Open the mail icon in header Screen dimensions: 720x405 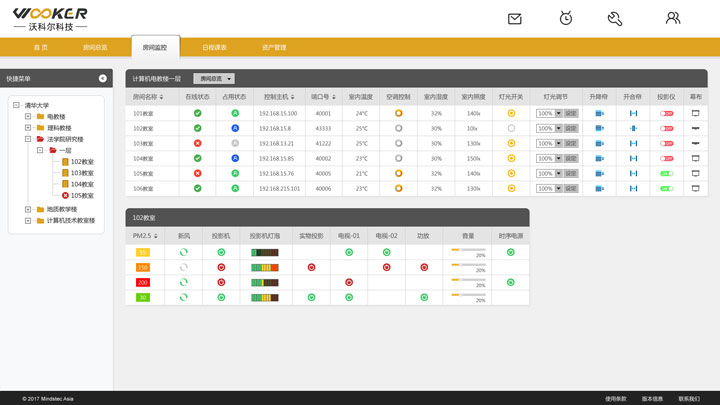[x=515, y=18]
